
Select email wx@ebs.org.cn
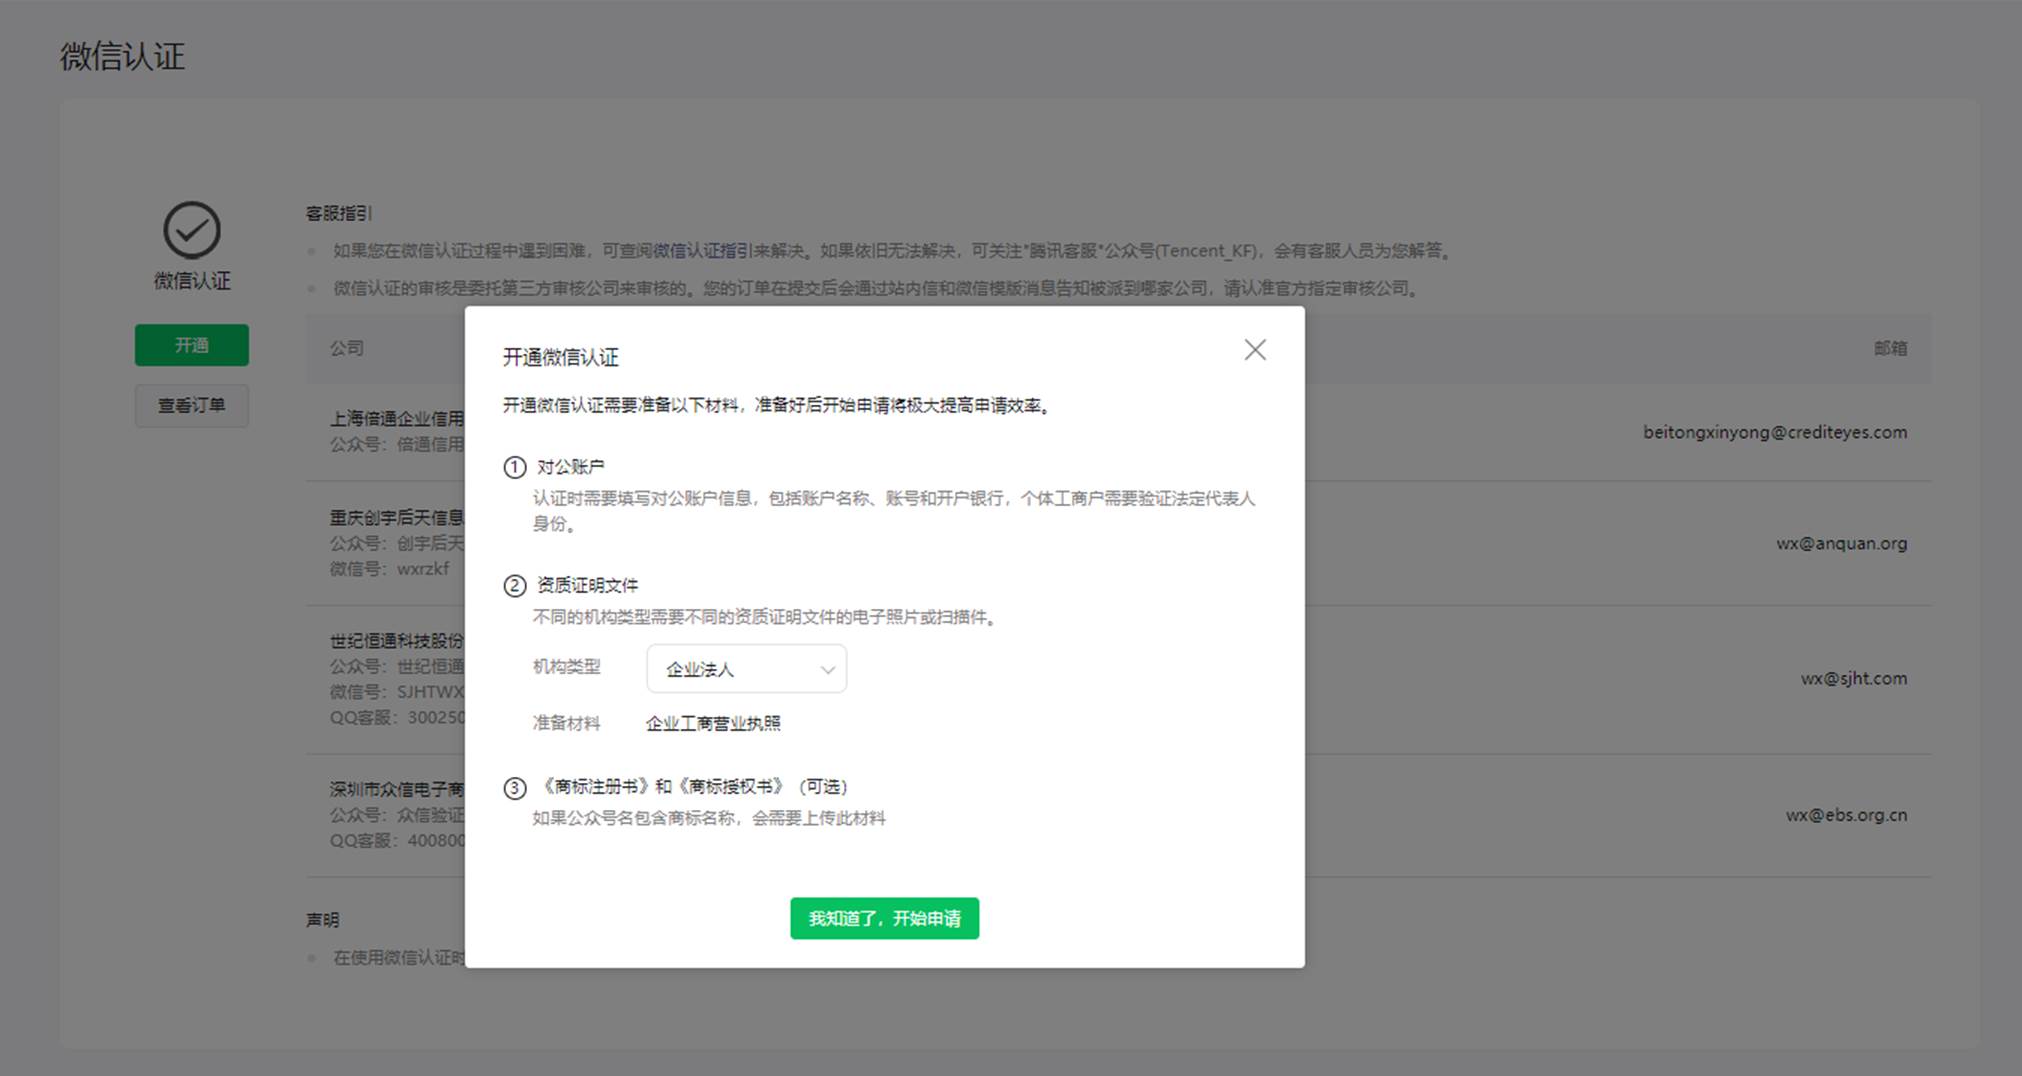[1846, 815]
